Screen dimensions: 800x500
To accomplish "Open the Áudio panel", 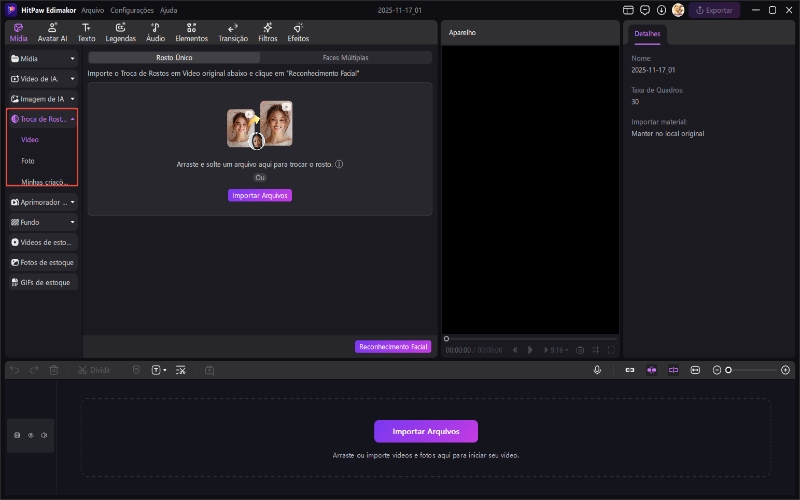I will 155,32.
